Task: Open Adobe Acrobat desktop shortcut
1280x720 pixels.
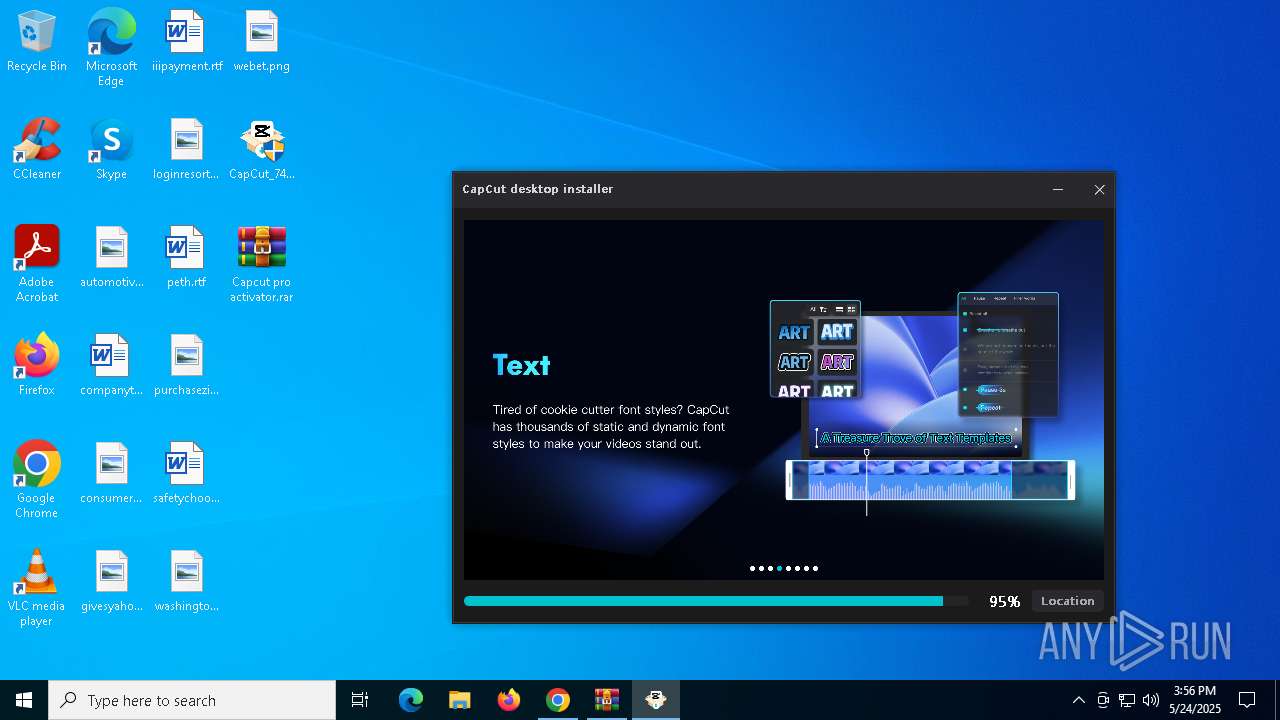Action: coord(37,264)
